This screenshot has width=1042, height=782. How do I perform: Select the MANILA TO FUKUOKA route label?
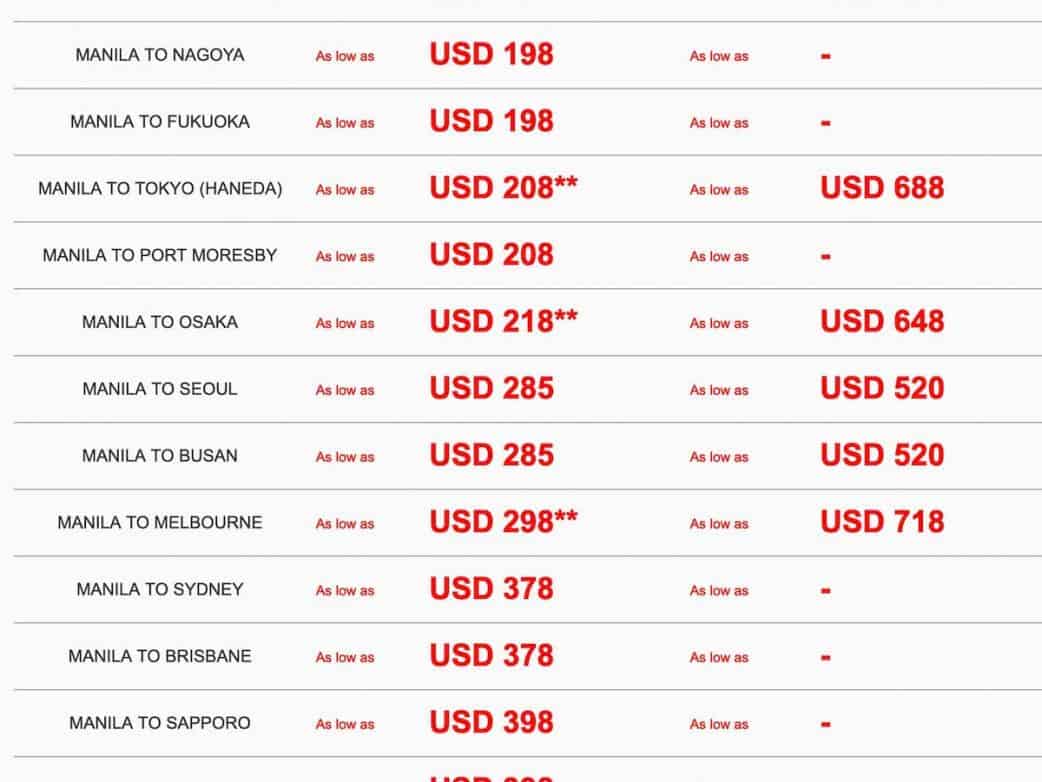click(x=160, y=122)
